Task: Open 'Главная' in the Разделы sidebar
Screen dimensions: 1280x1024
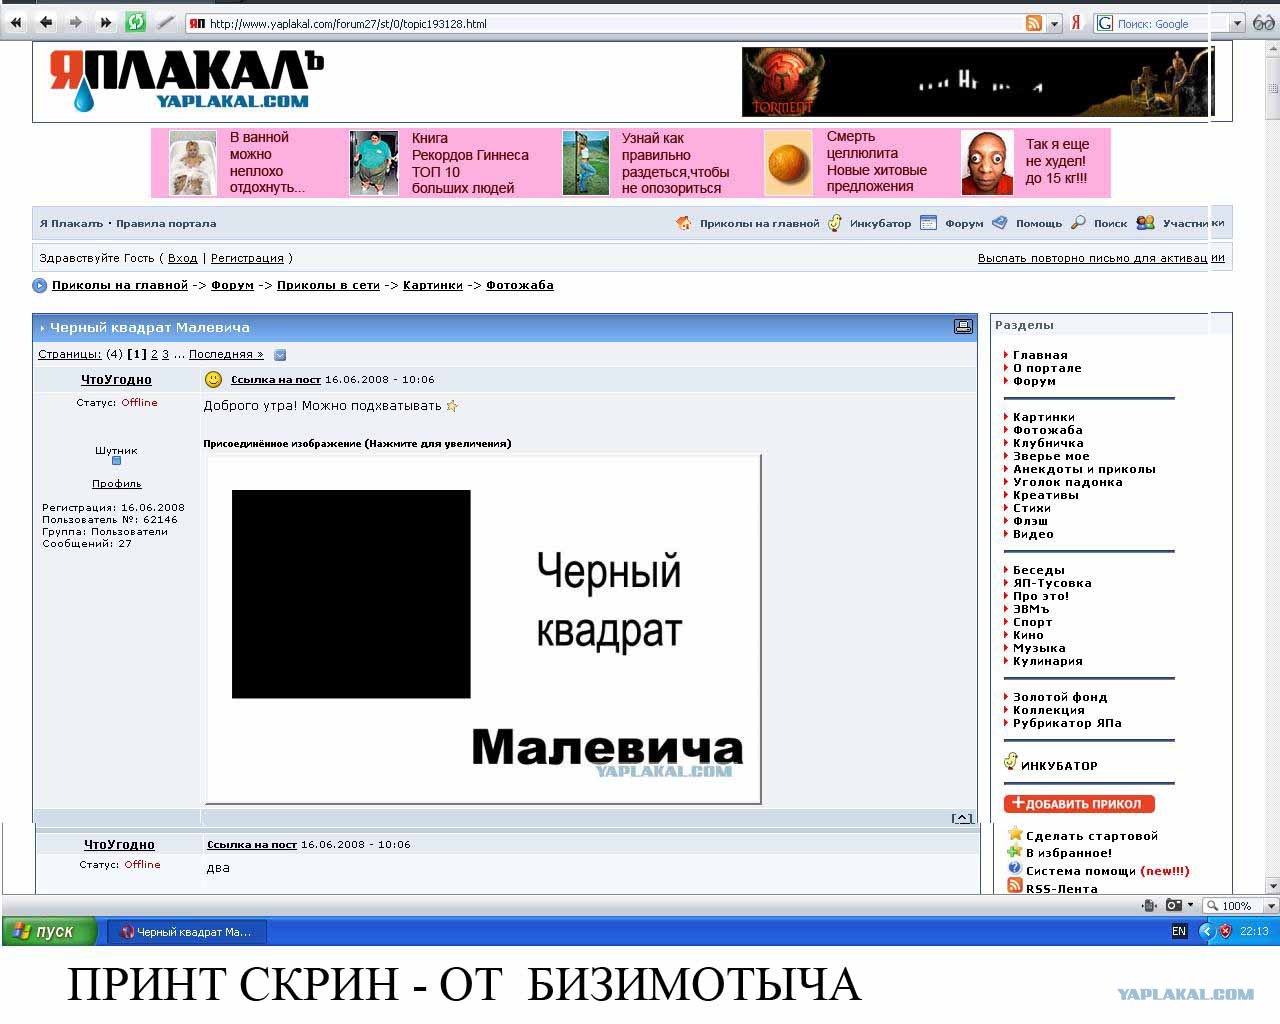Action: (1040, 355)
